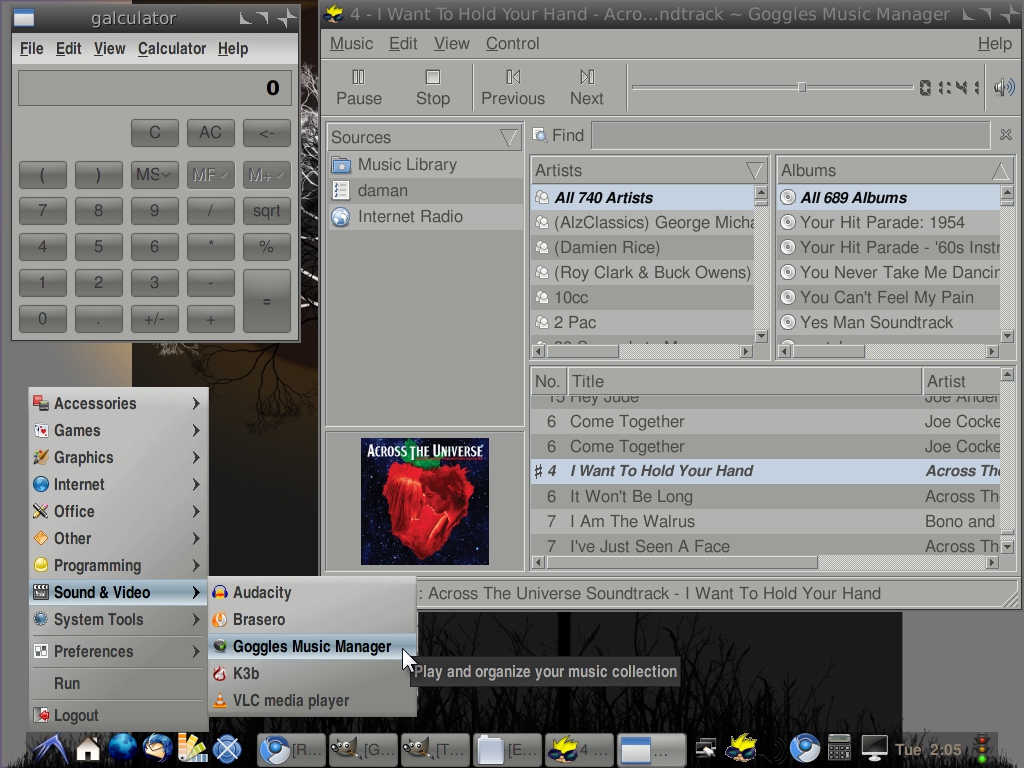Open the View menu in galculator
Viewport: 1024px width, 768px height.
tap(109, 48)
